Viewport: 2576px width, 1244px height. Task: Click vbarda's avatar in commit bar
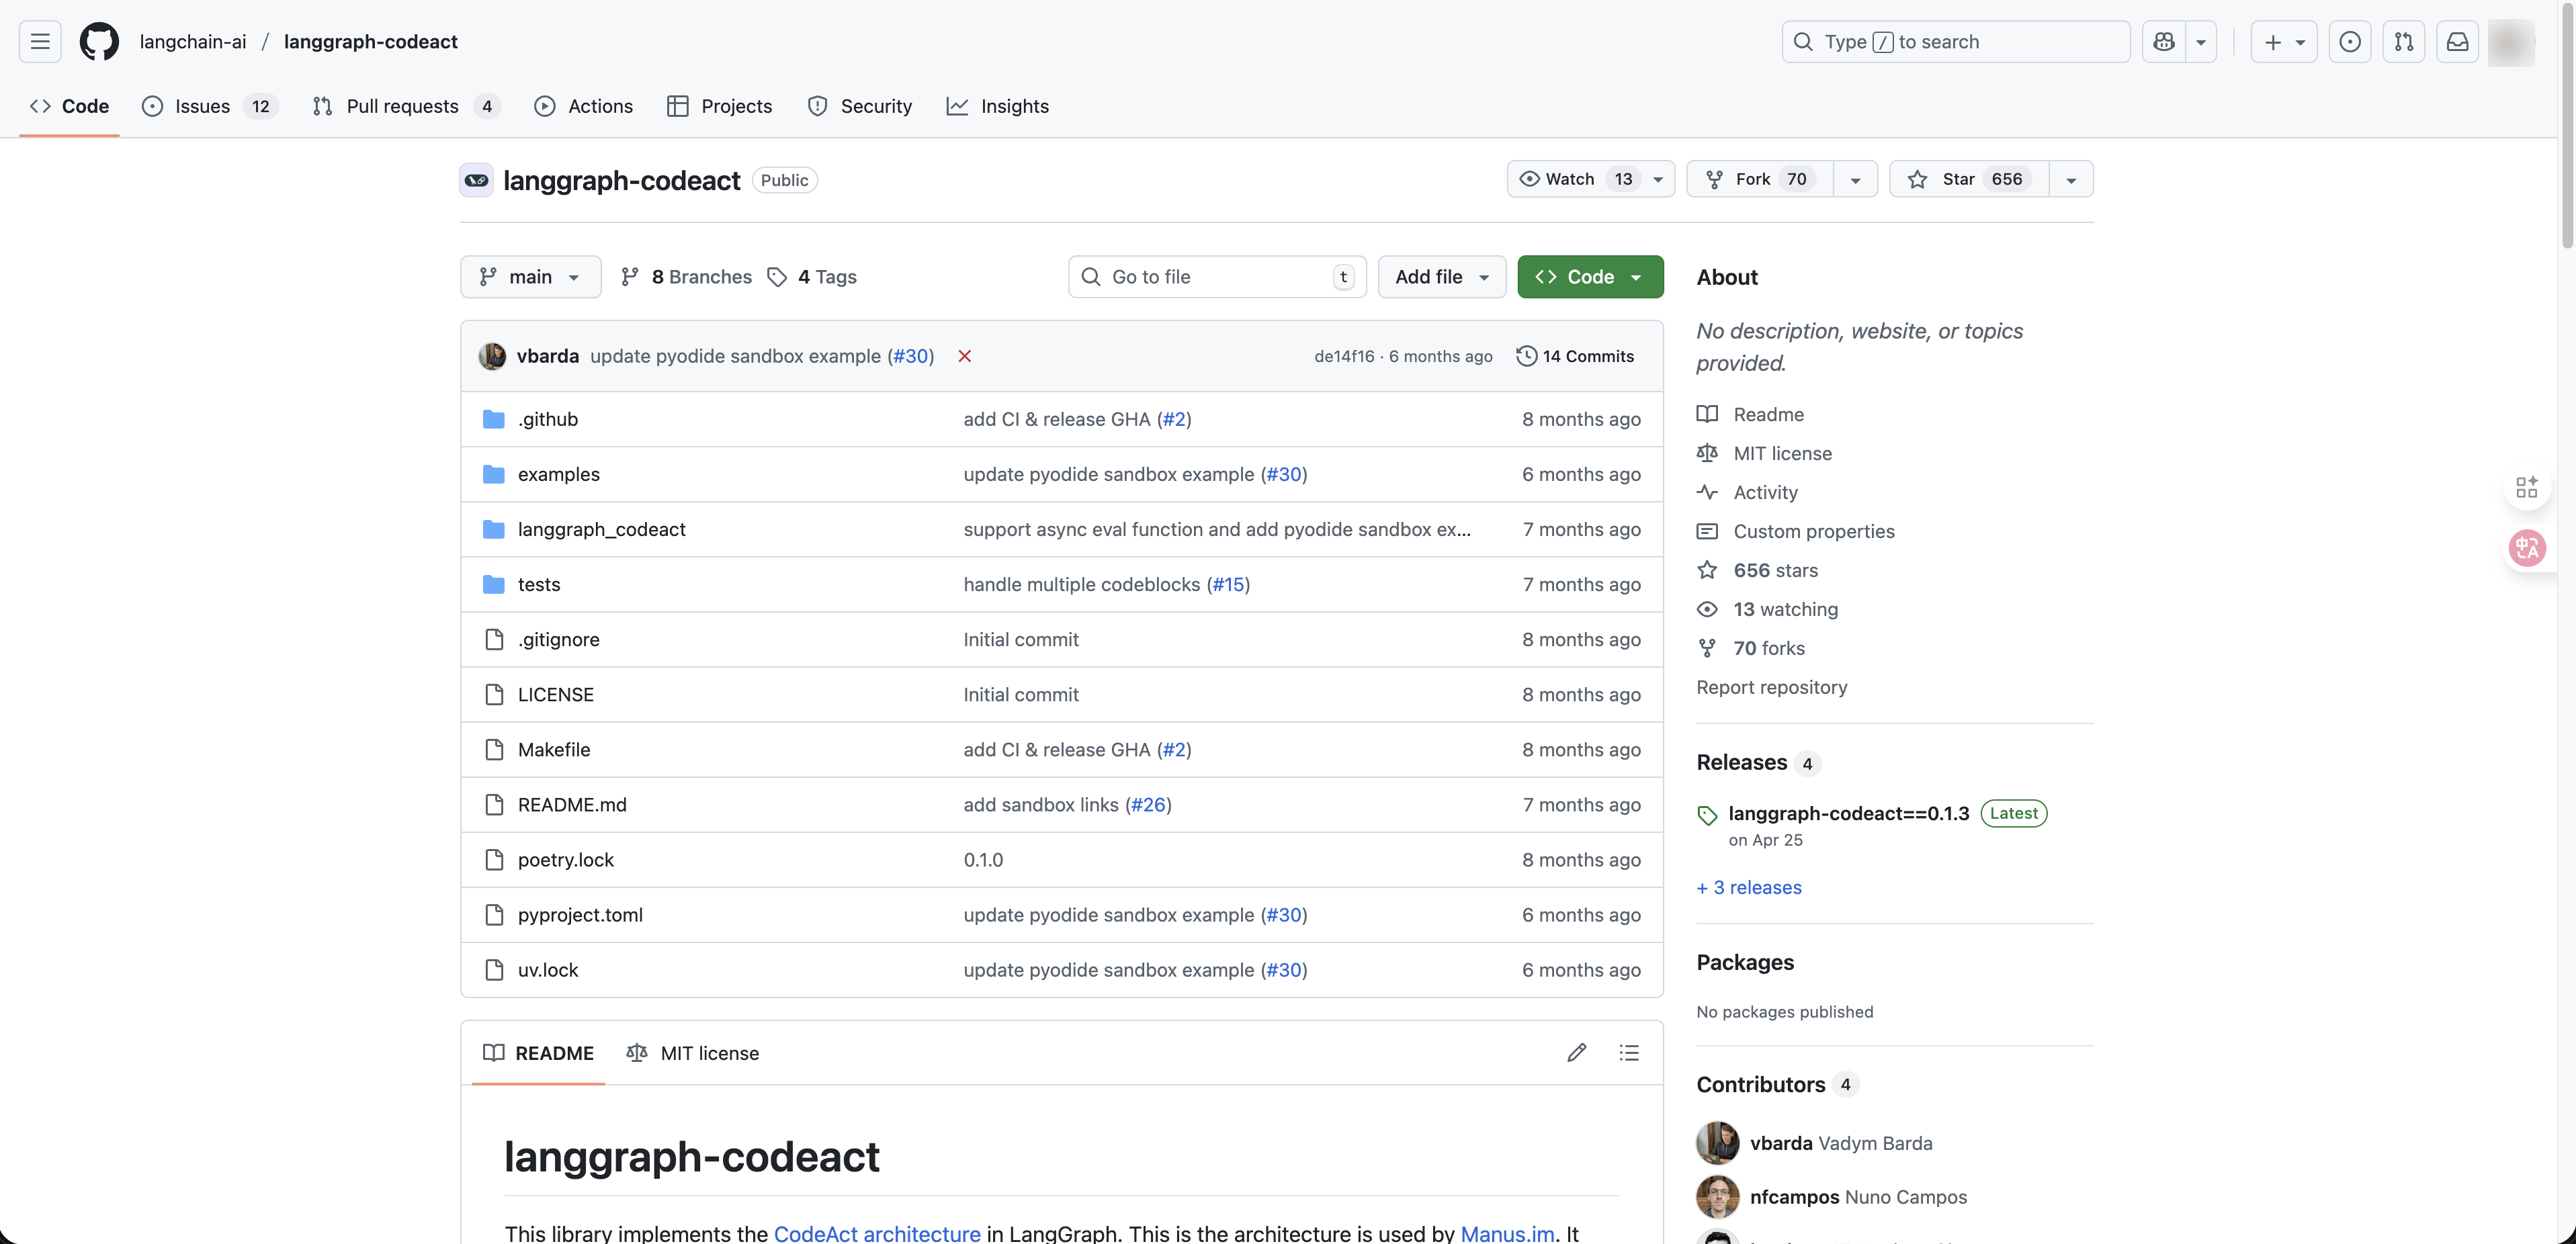point(492,356)
